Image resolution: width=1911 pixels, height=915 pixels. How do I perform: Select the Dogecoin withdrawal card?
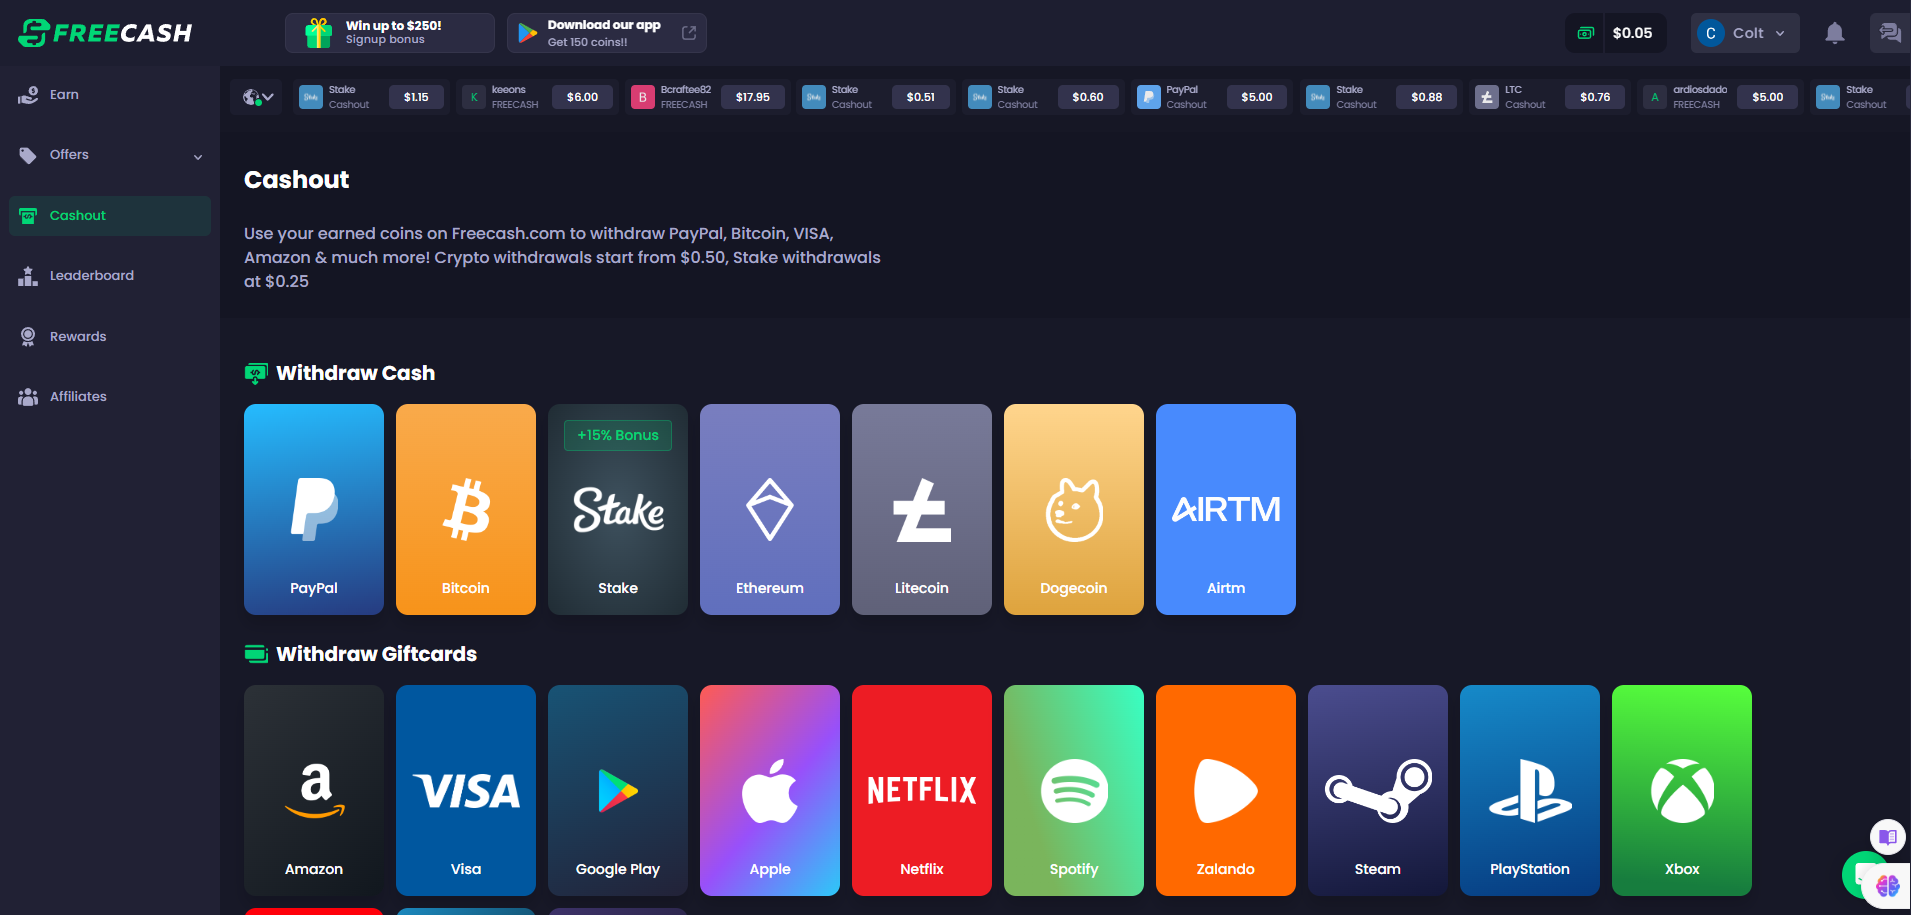tap(1074, 509)
